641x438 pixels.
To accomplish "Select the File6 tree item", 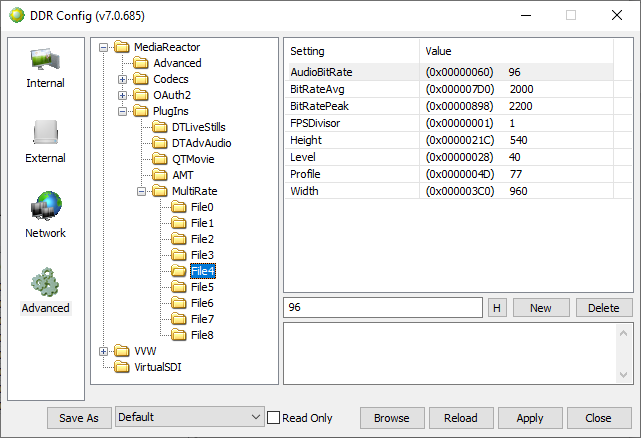I will pos(202,303).
